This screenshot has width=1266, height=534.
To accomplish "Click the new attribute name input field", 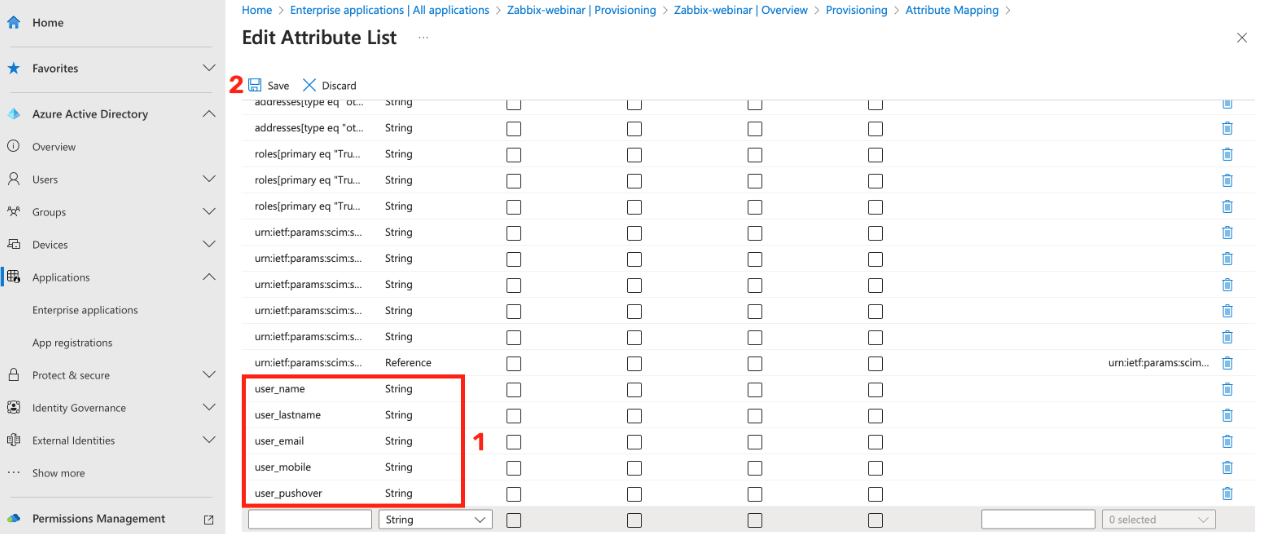I will pos(309,520).
